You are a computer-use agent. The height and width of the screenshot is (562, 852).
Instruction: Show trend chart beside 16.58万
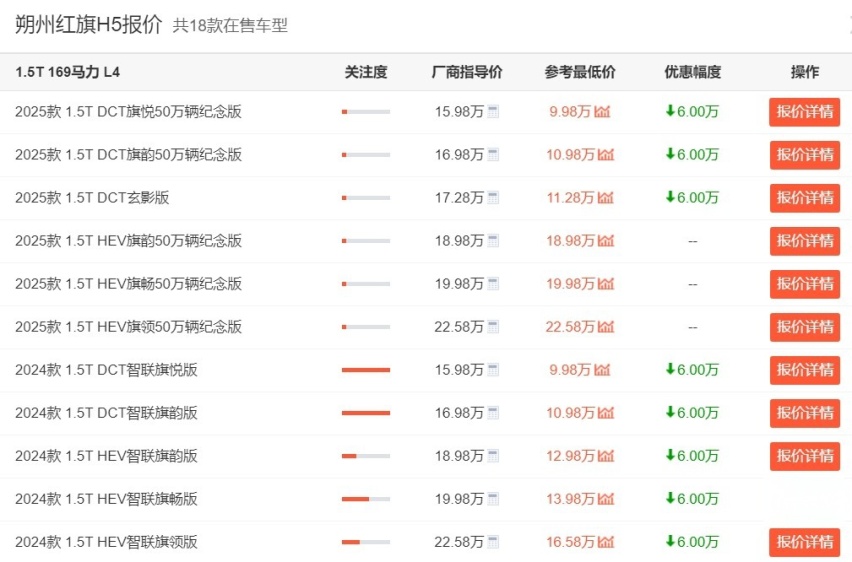click(606, 542)
